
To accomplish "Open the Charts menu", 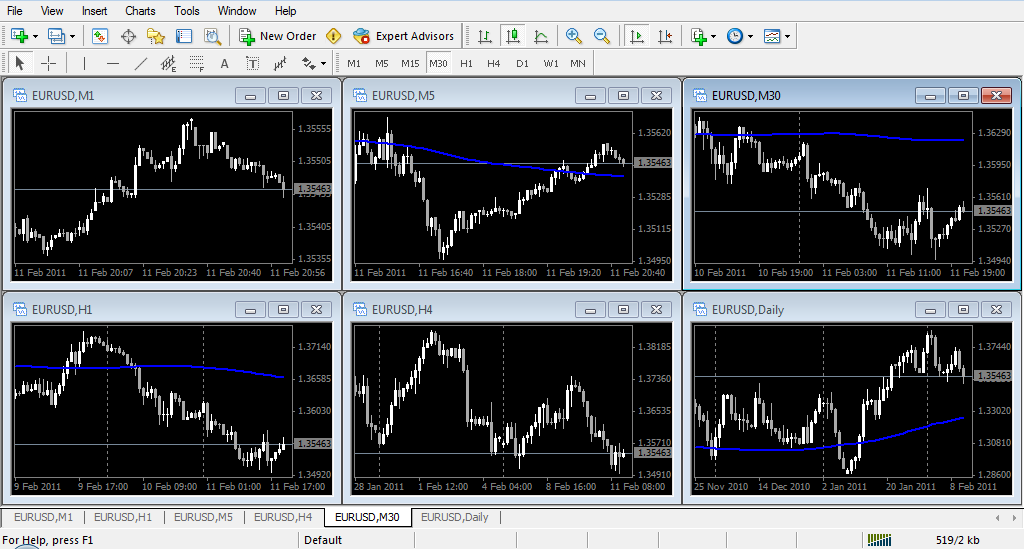I will (x=140, y=11).
